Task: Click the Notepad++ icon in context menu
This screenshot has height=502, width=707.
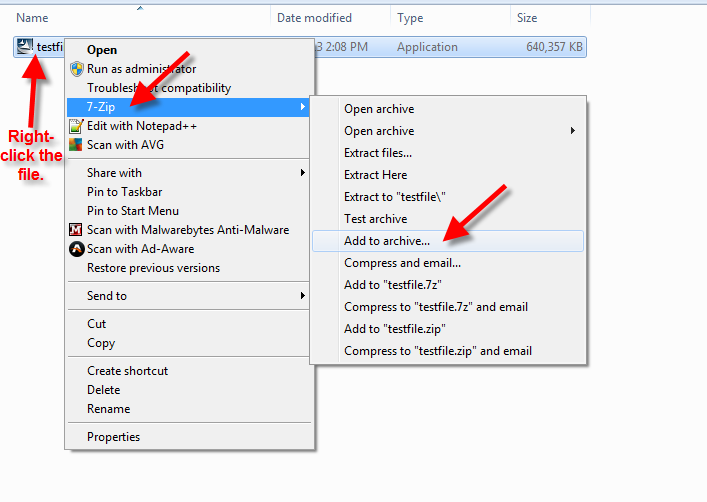Action: tap(76, 126)
